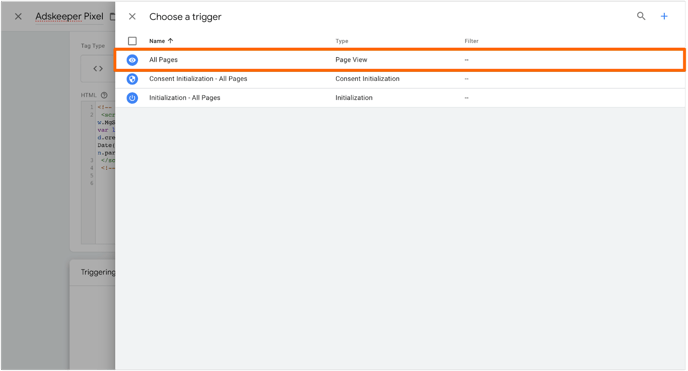Image resolution: width=688 pixels, height=371 pixels.
Task: Click folder icon beside Adskeeper Pixel title
Action: point(112,17)
